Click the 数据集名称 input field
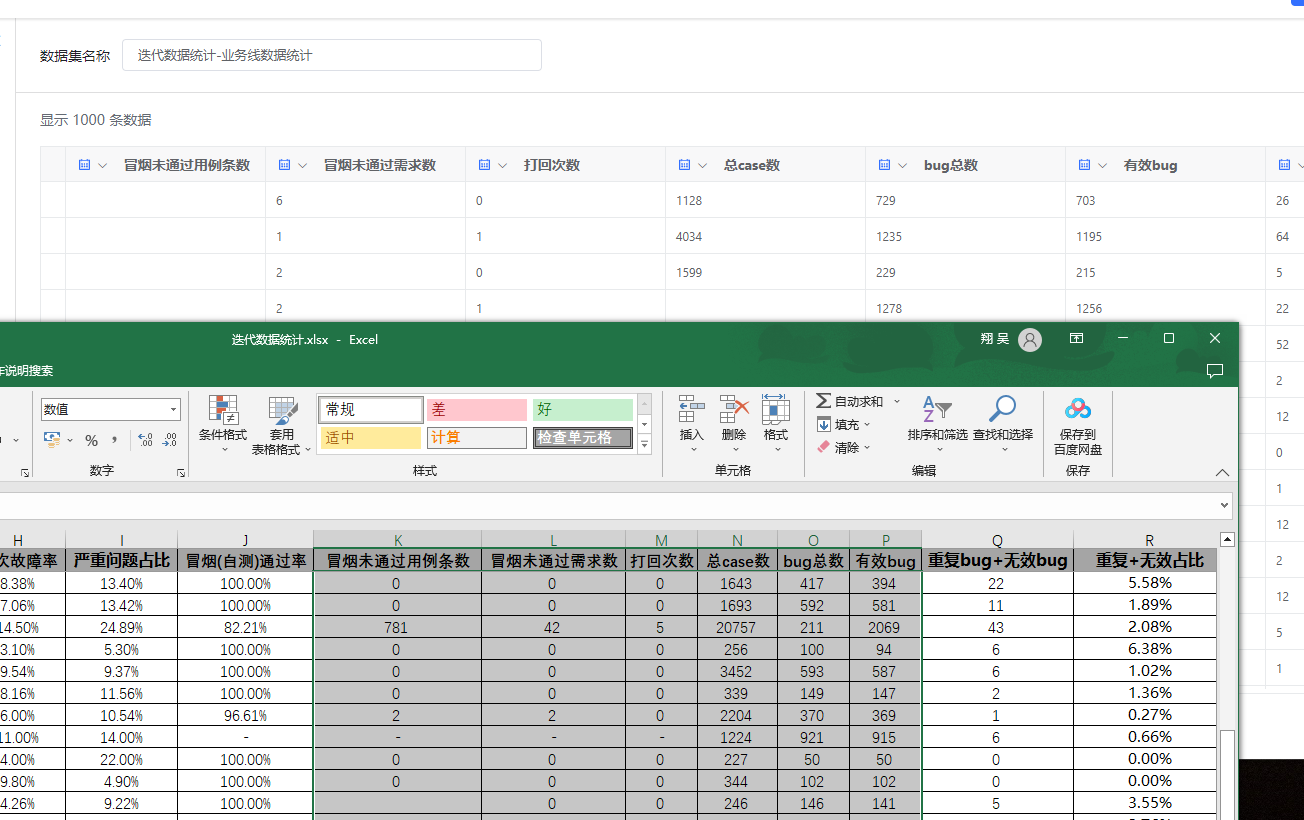 [330, 55]
